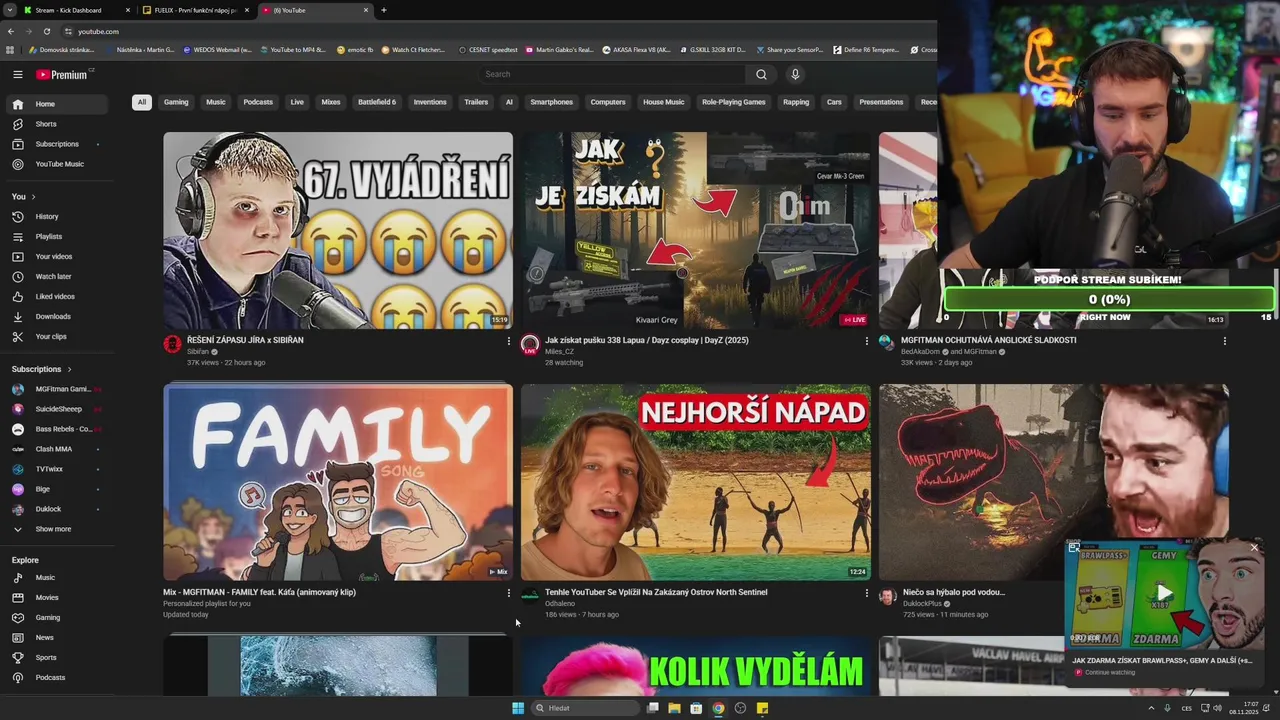Open the hamburger guide menu
The height and width of the screenshot is (720, 1280).
(17, 74)
